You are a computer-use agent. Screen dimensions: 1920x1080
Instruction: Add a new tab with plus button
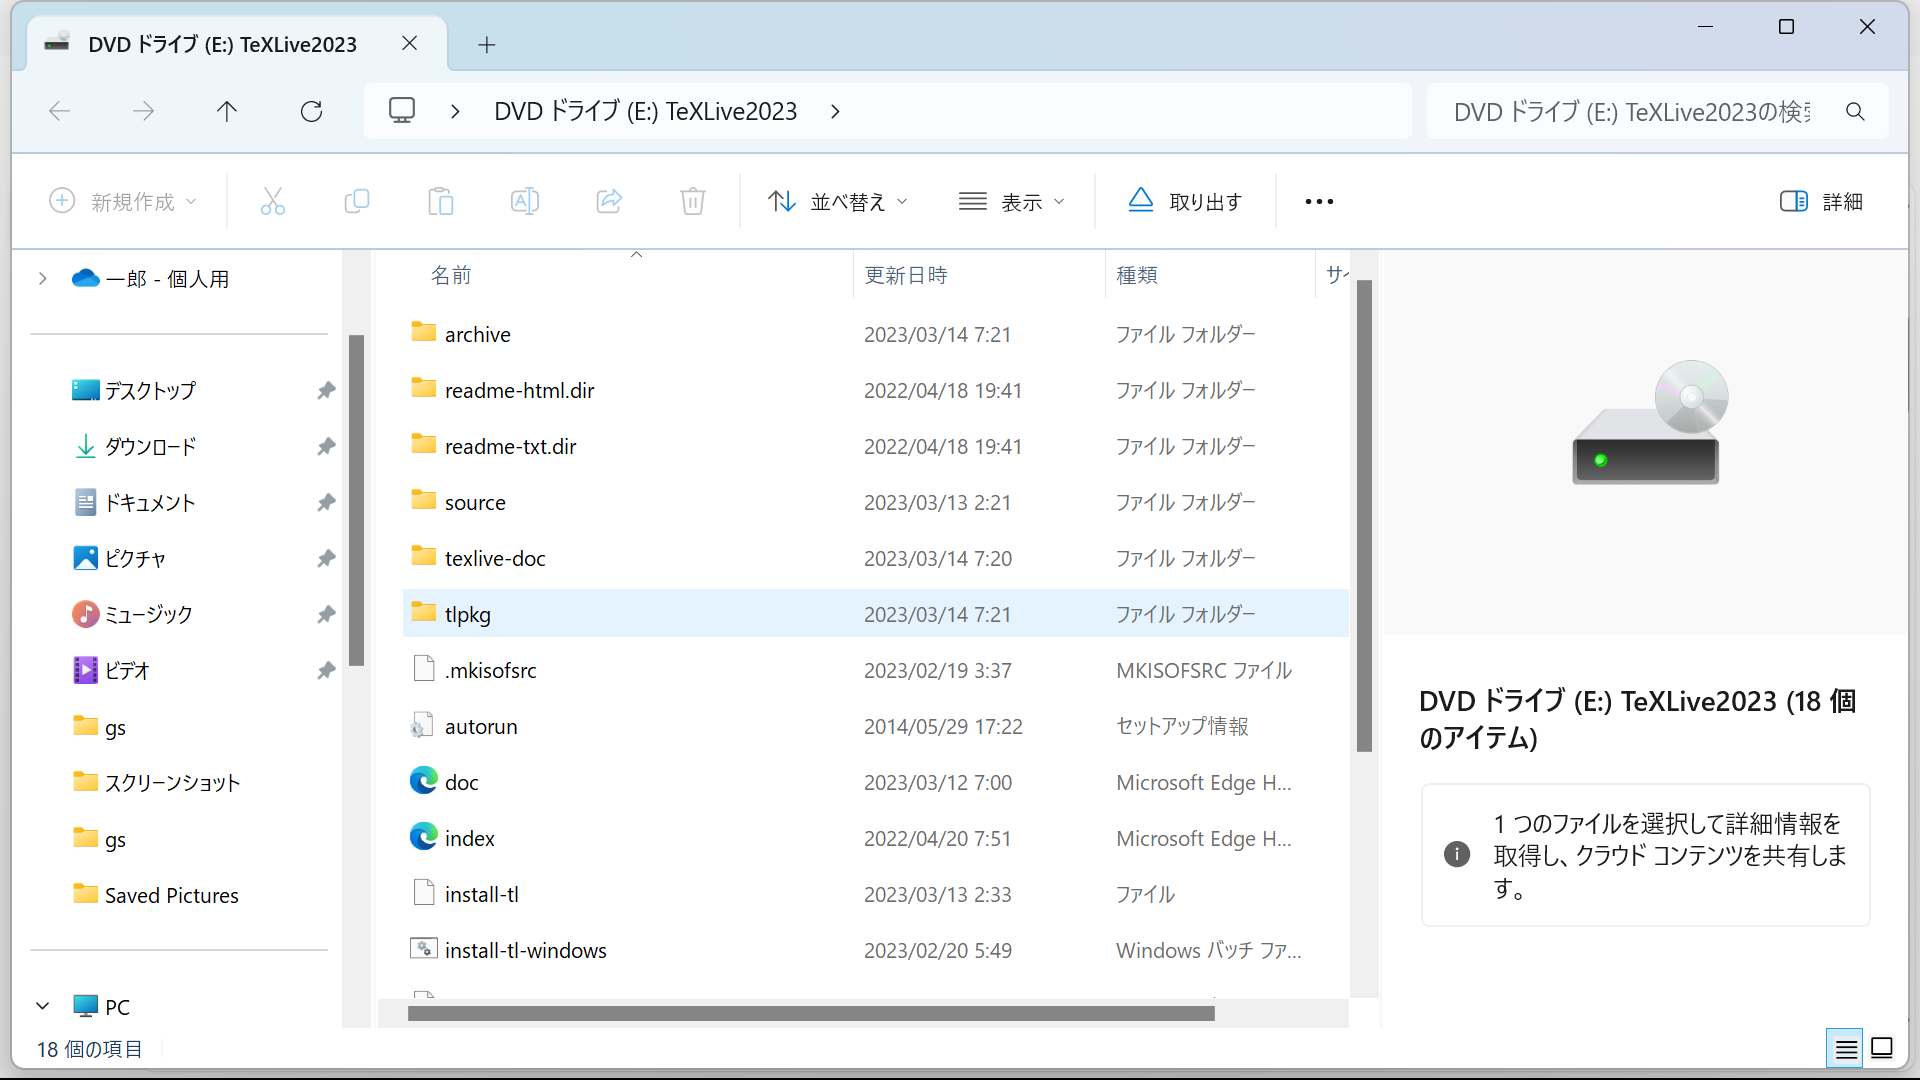tap(486, 44)
